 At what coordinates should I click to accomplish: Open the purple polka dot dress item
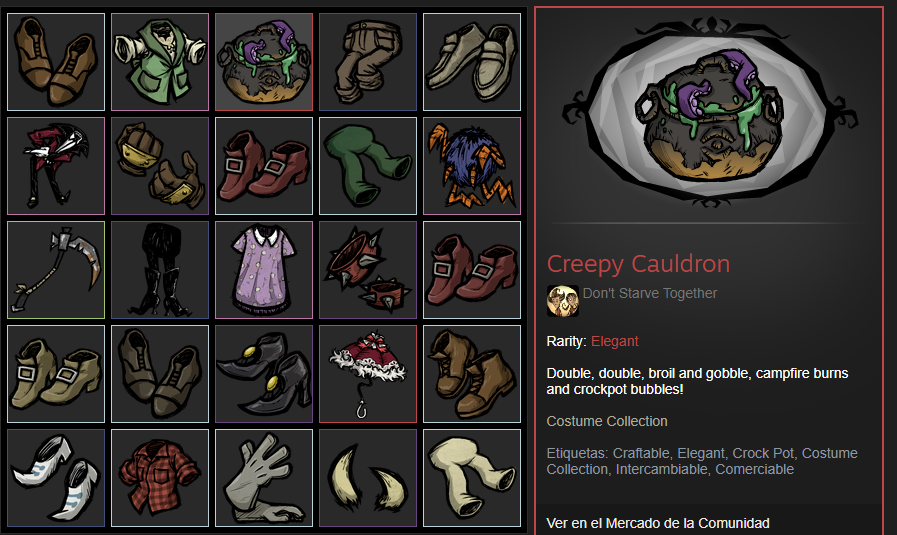click(264, 270)
